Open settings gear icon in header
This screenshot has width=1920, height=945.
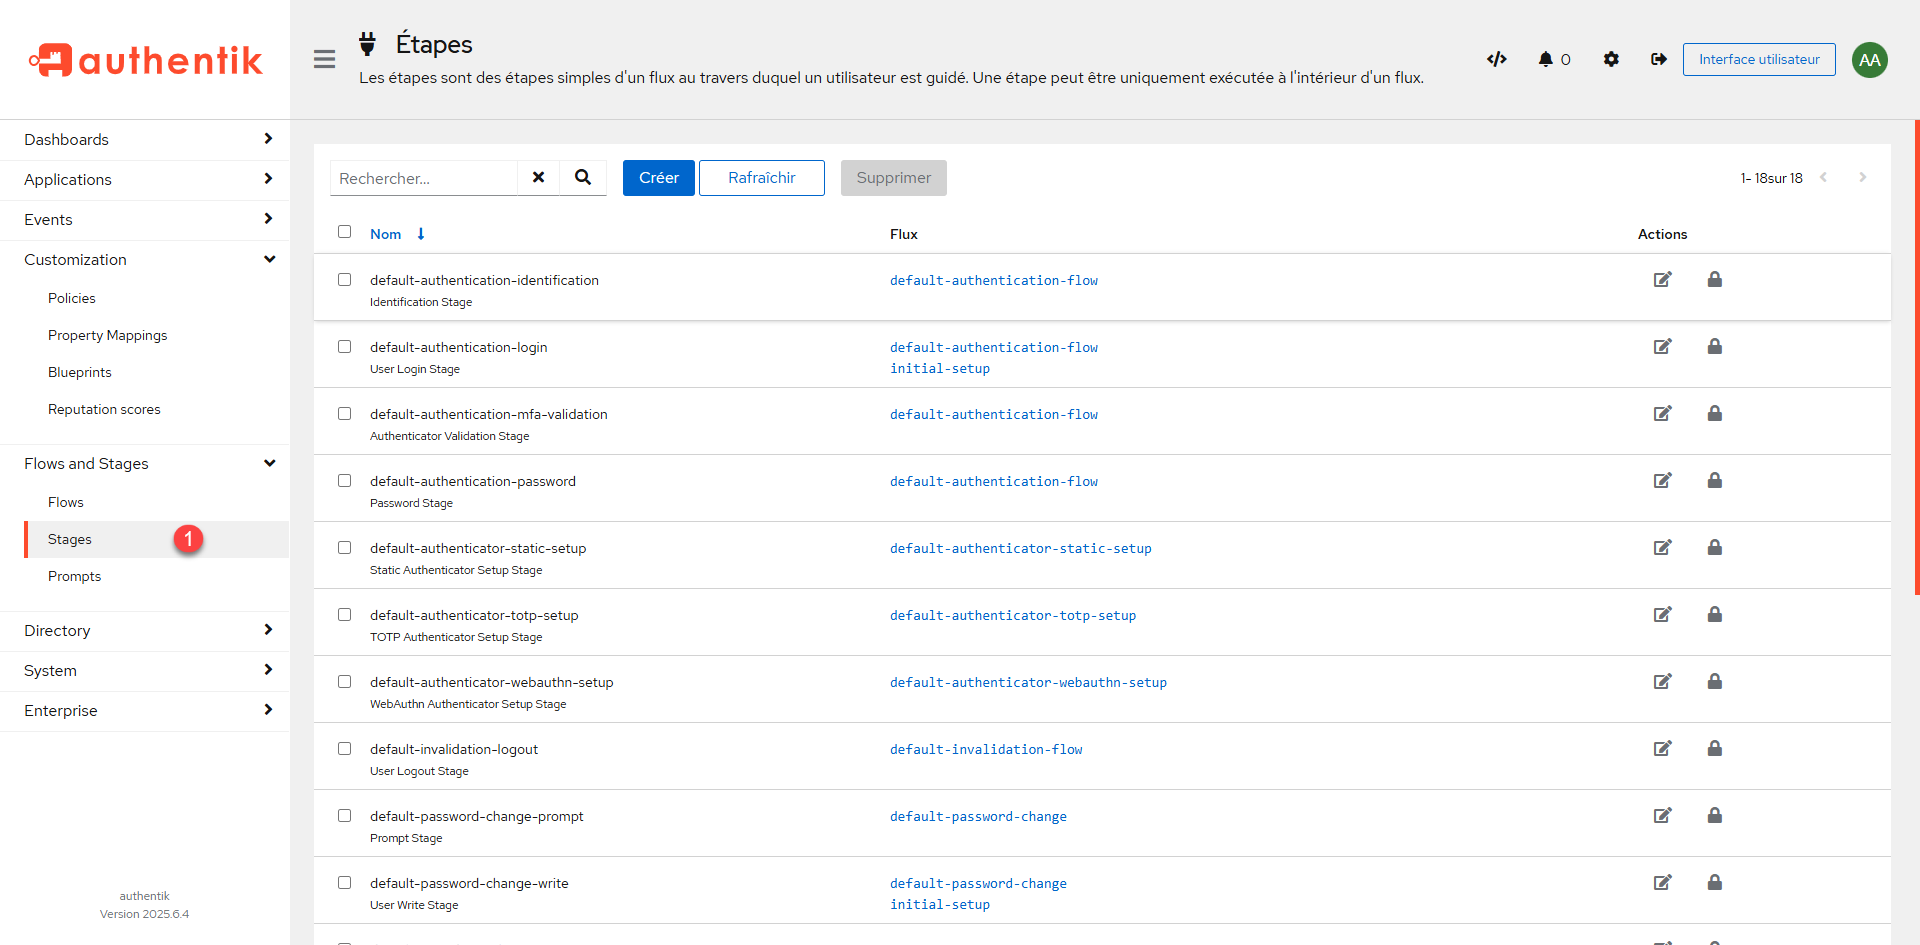pos(1611,60)
